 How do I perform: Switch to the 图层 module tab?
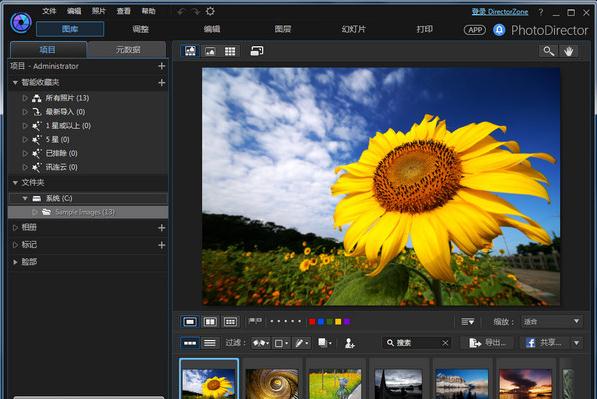pyautogui.click(x=283, y=29)
